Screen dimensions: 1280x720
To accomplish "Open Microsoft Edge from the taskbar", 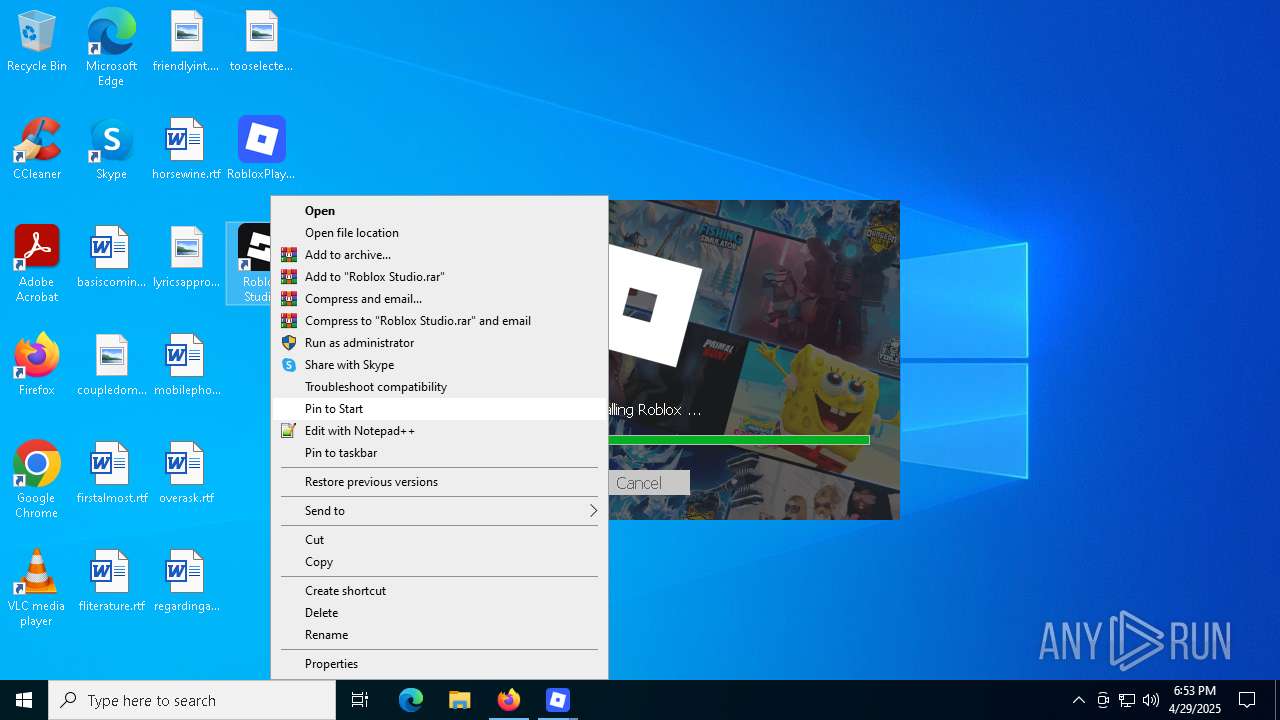I will [411, 700].
